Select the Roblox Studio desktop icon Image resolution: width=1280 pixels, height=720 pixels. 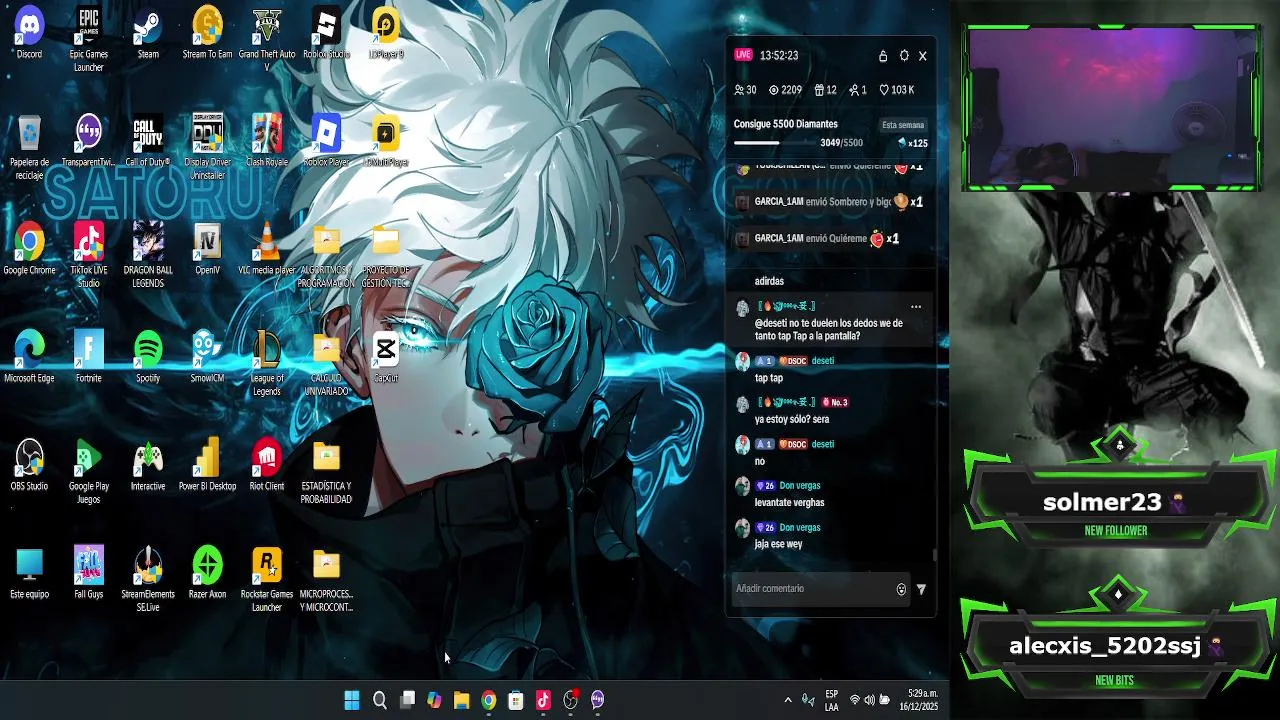pyautogui.click(x=326, y=33)
